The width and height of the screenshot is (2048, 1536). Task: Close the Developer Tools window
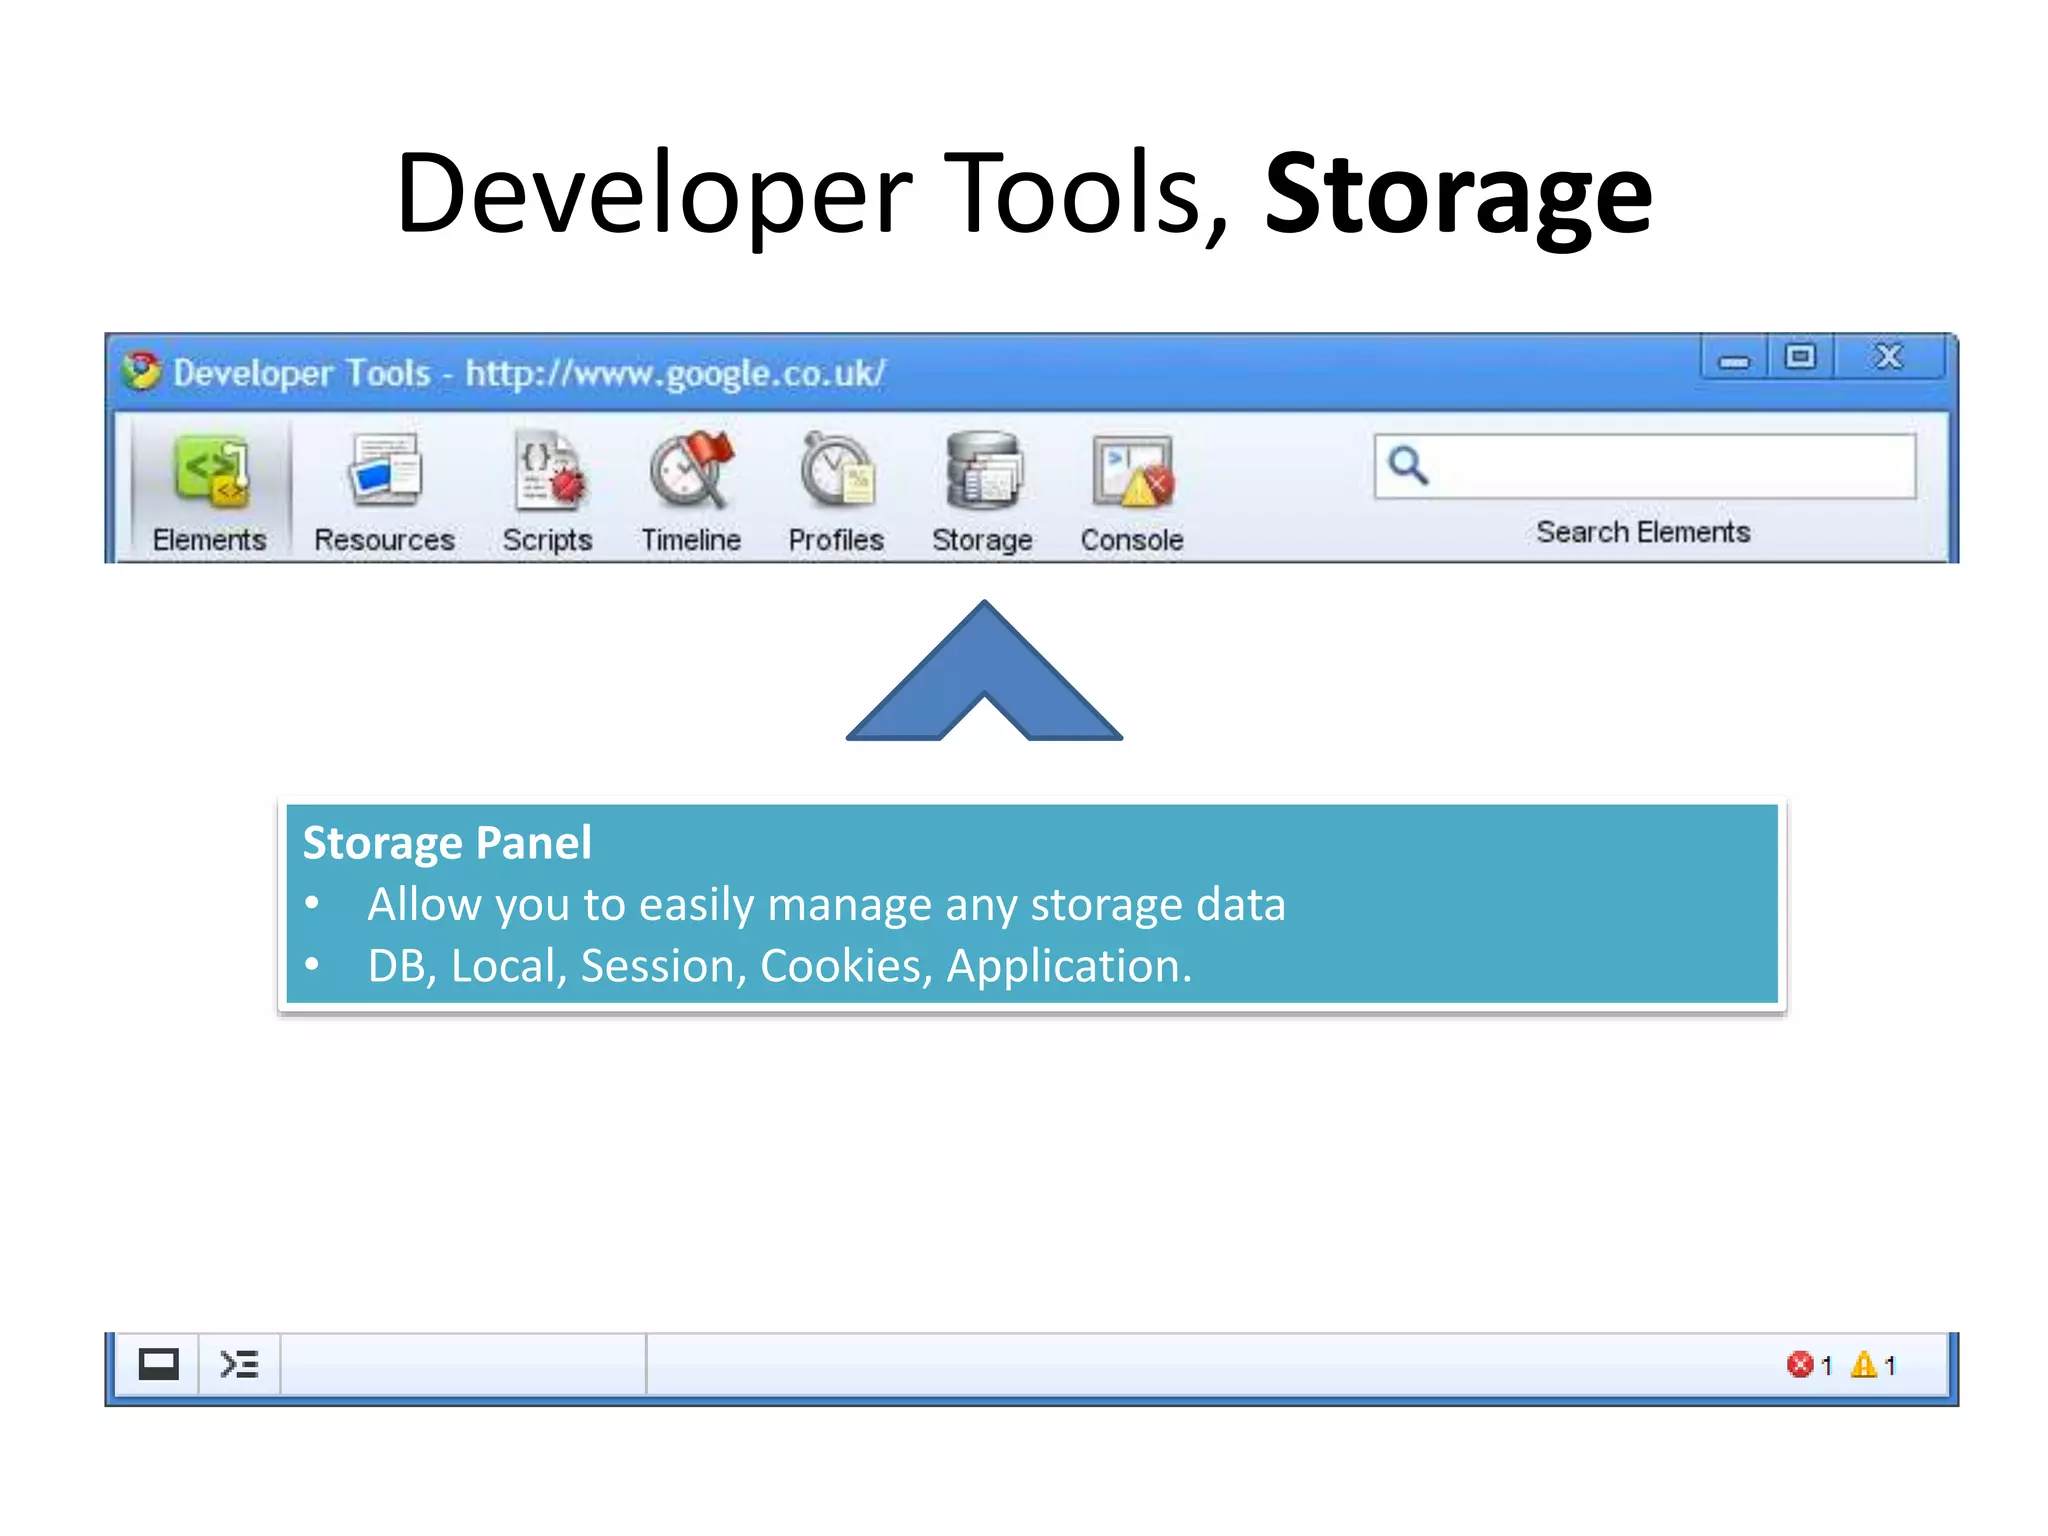pos(1889,358)
